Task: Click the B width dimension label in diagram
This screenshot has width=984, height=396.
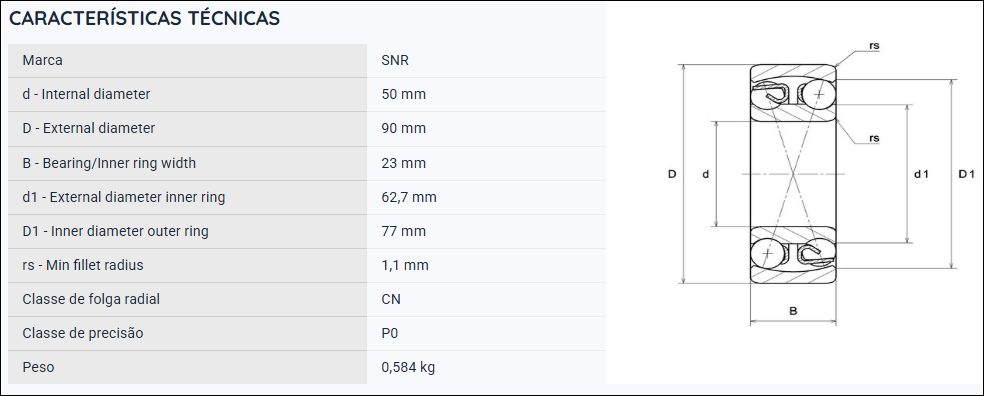Action: point(793,311)
